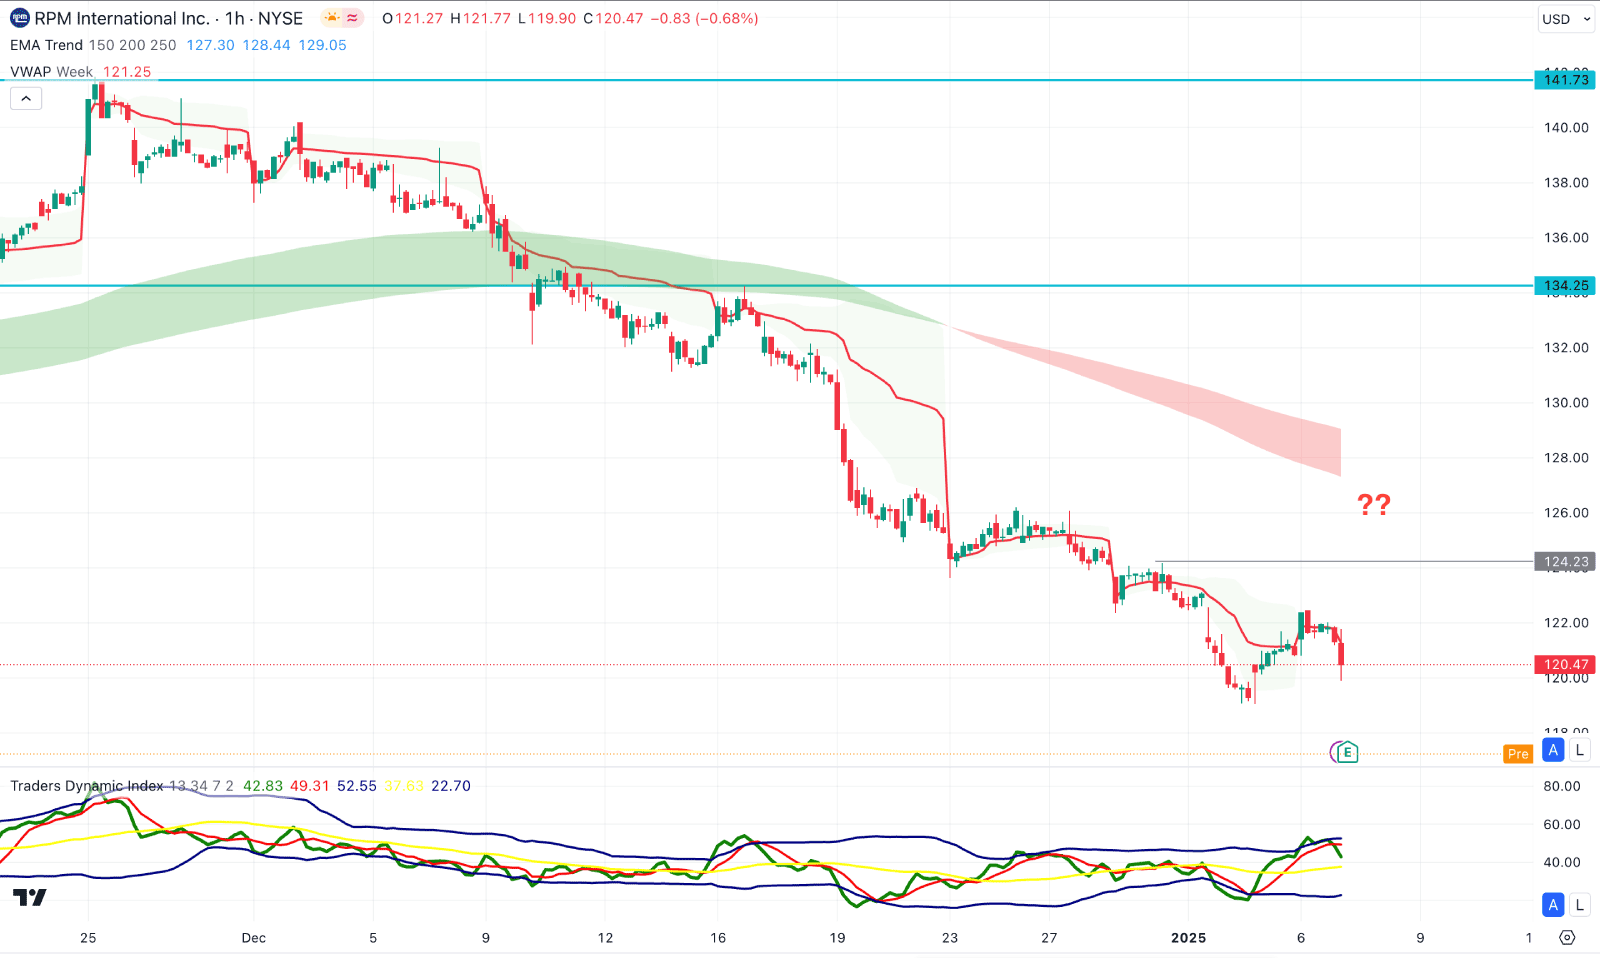Open the USD currency dropdown
This screenshot has width=1600, height=958.
pyautogui.click(x=1566, y=19)
